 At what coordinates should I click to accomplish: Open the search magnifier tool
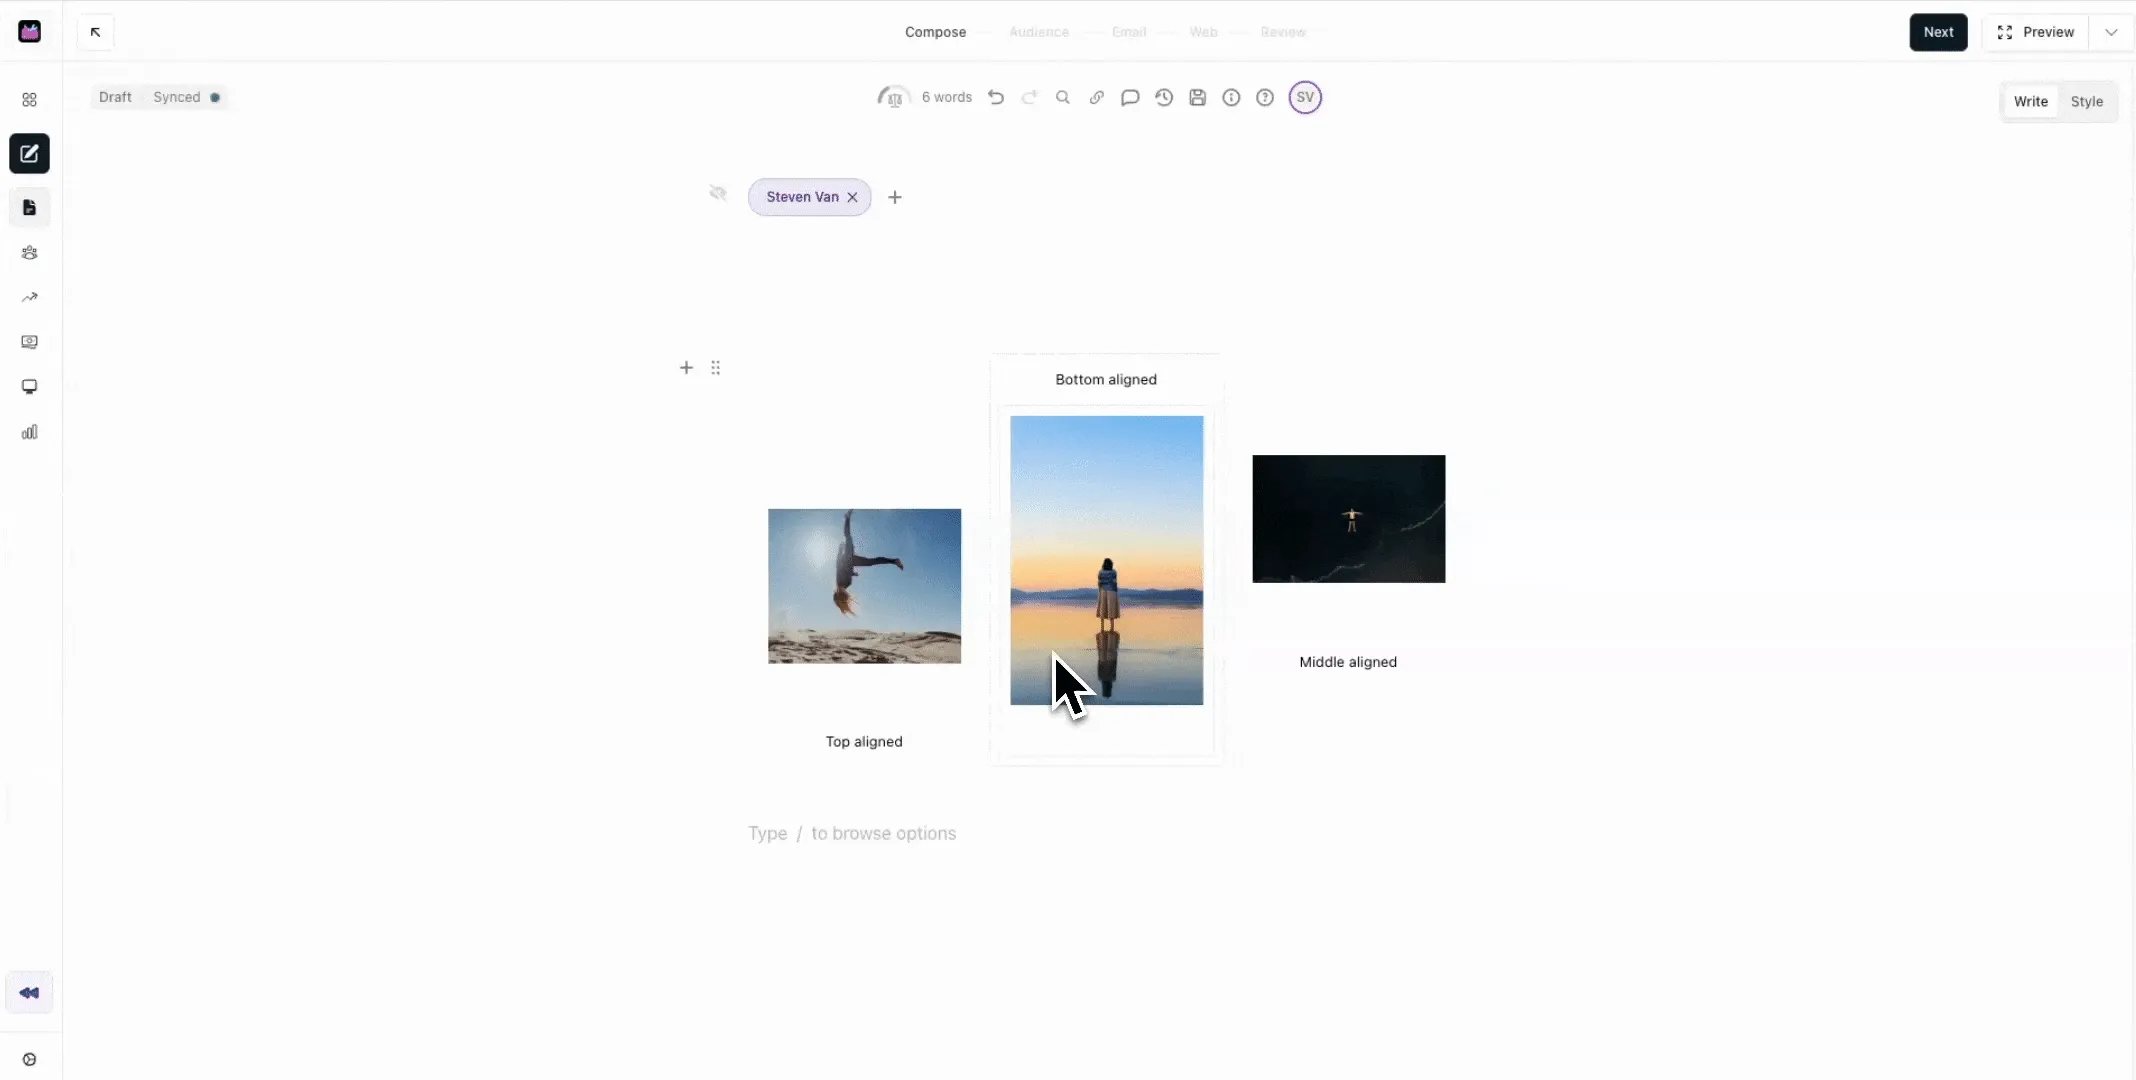tap(1063, 97)
